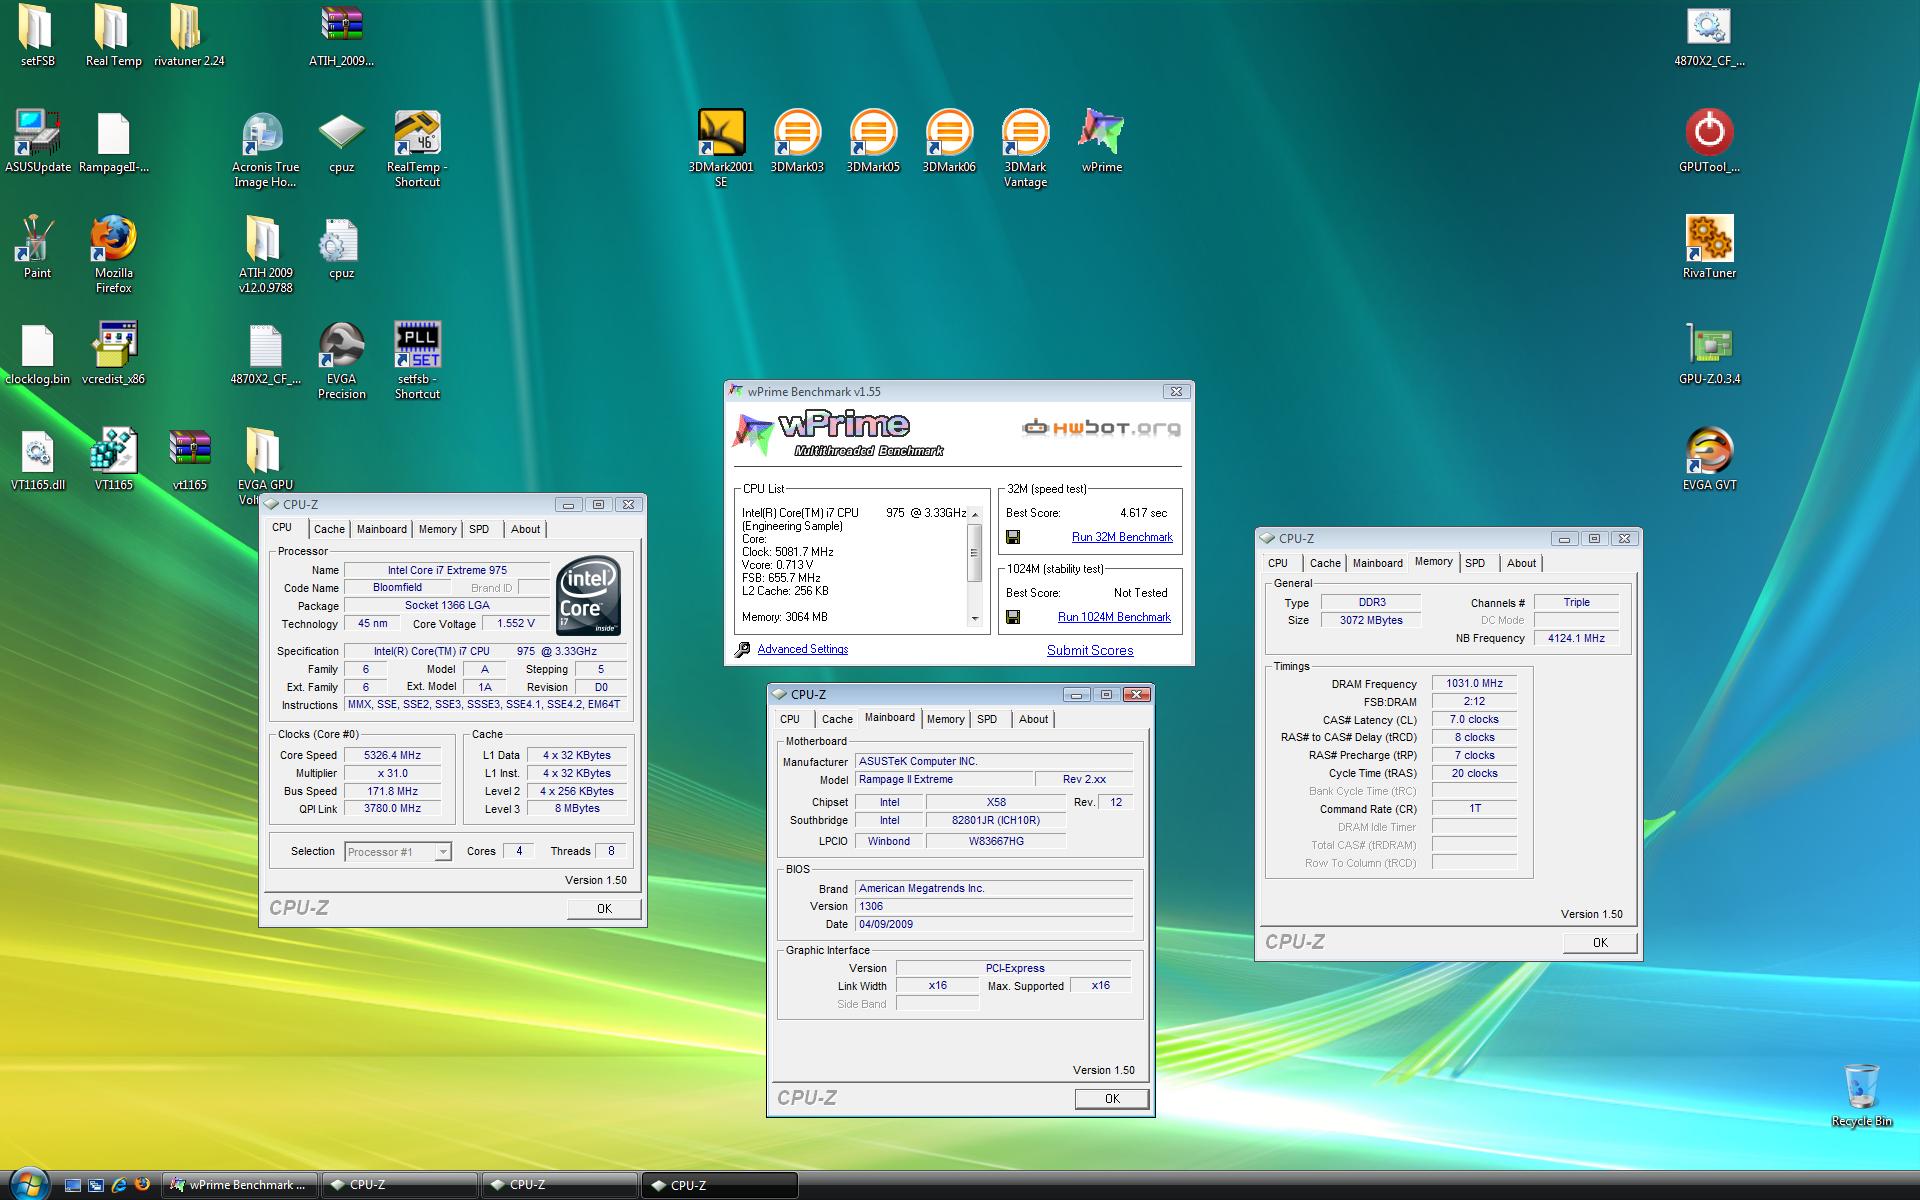The image size is (1920, 1200).
Task: Click wPrime Benchmark taskbar button
Action: point(240,1185)
